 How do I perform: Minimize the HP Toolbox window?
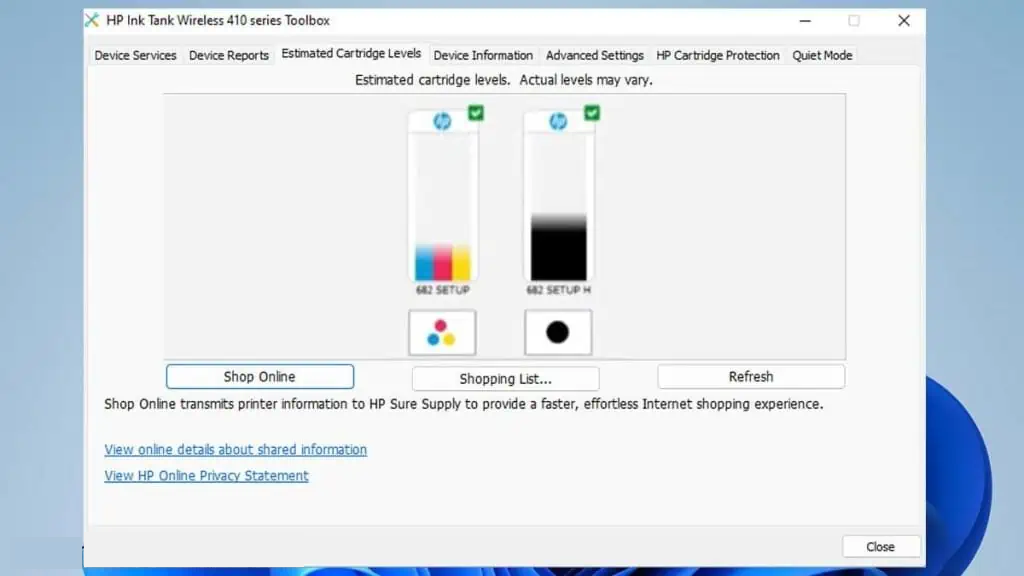click(x=805, y=21)
